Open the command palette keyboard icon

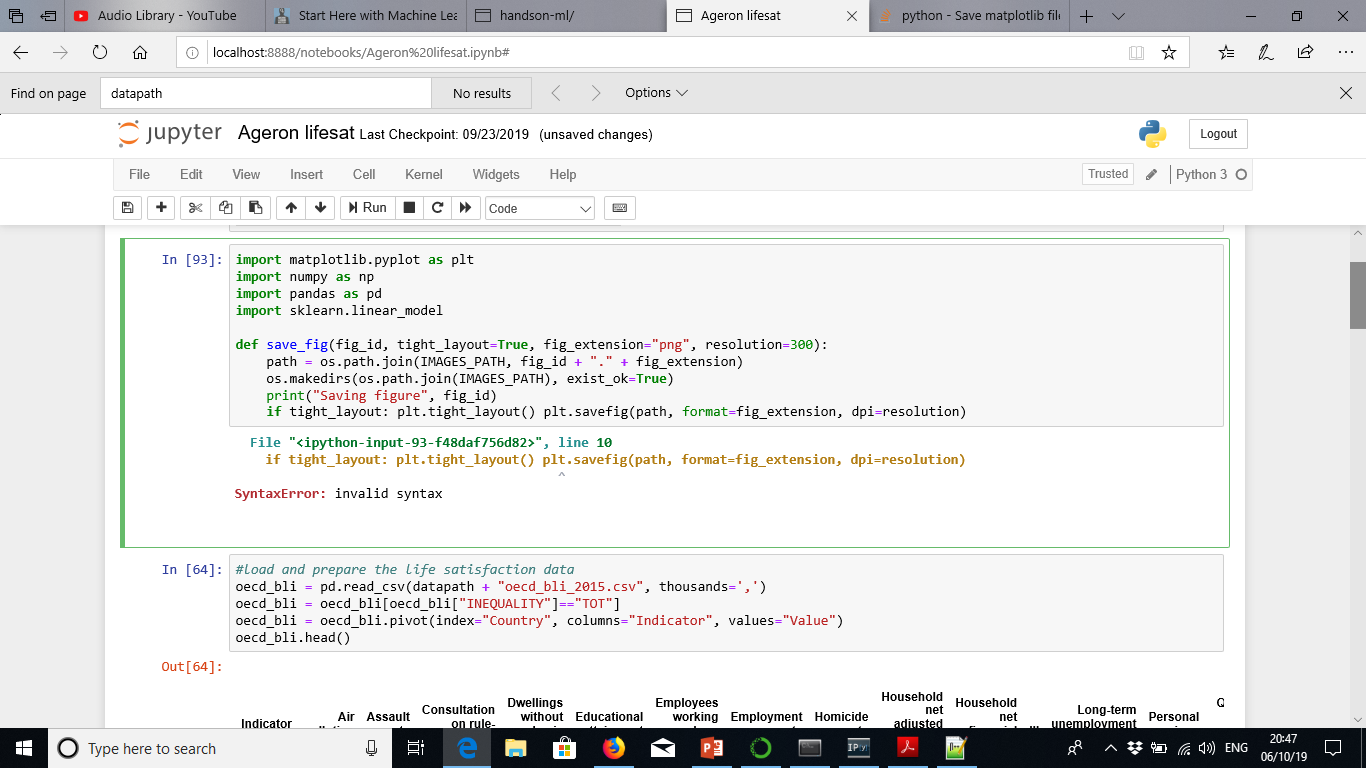coord(619,208)
